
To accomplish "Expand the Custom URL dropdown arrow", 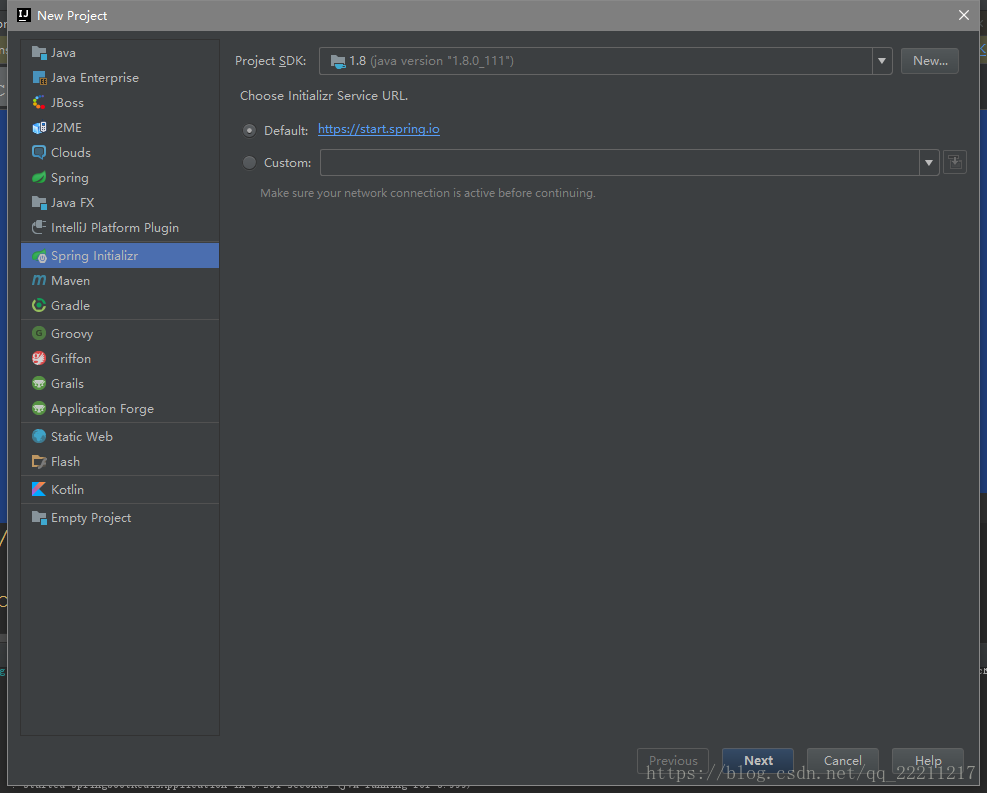I will (928, 162).
